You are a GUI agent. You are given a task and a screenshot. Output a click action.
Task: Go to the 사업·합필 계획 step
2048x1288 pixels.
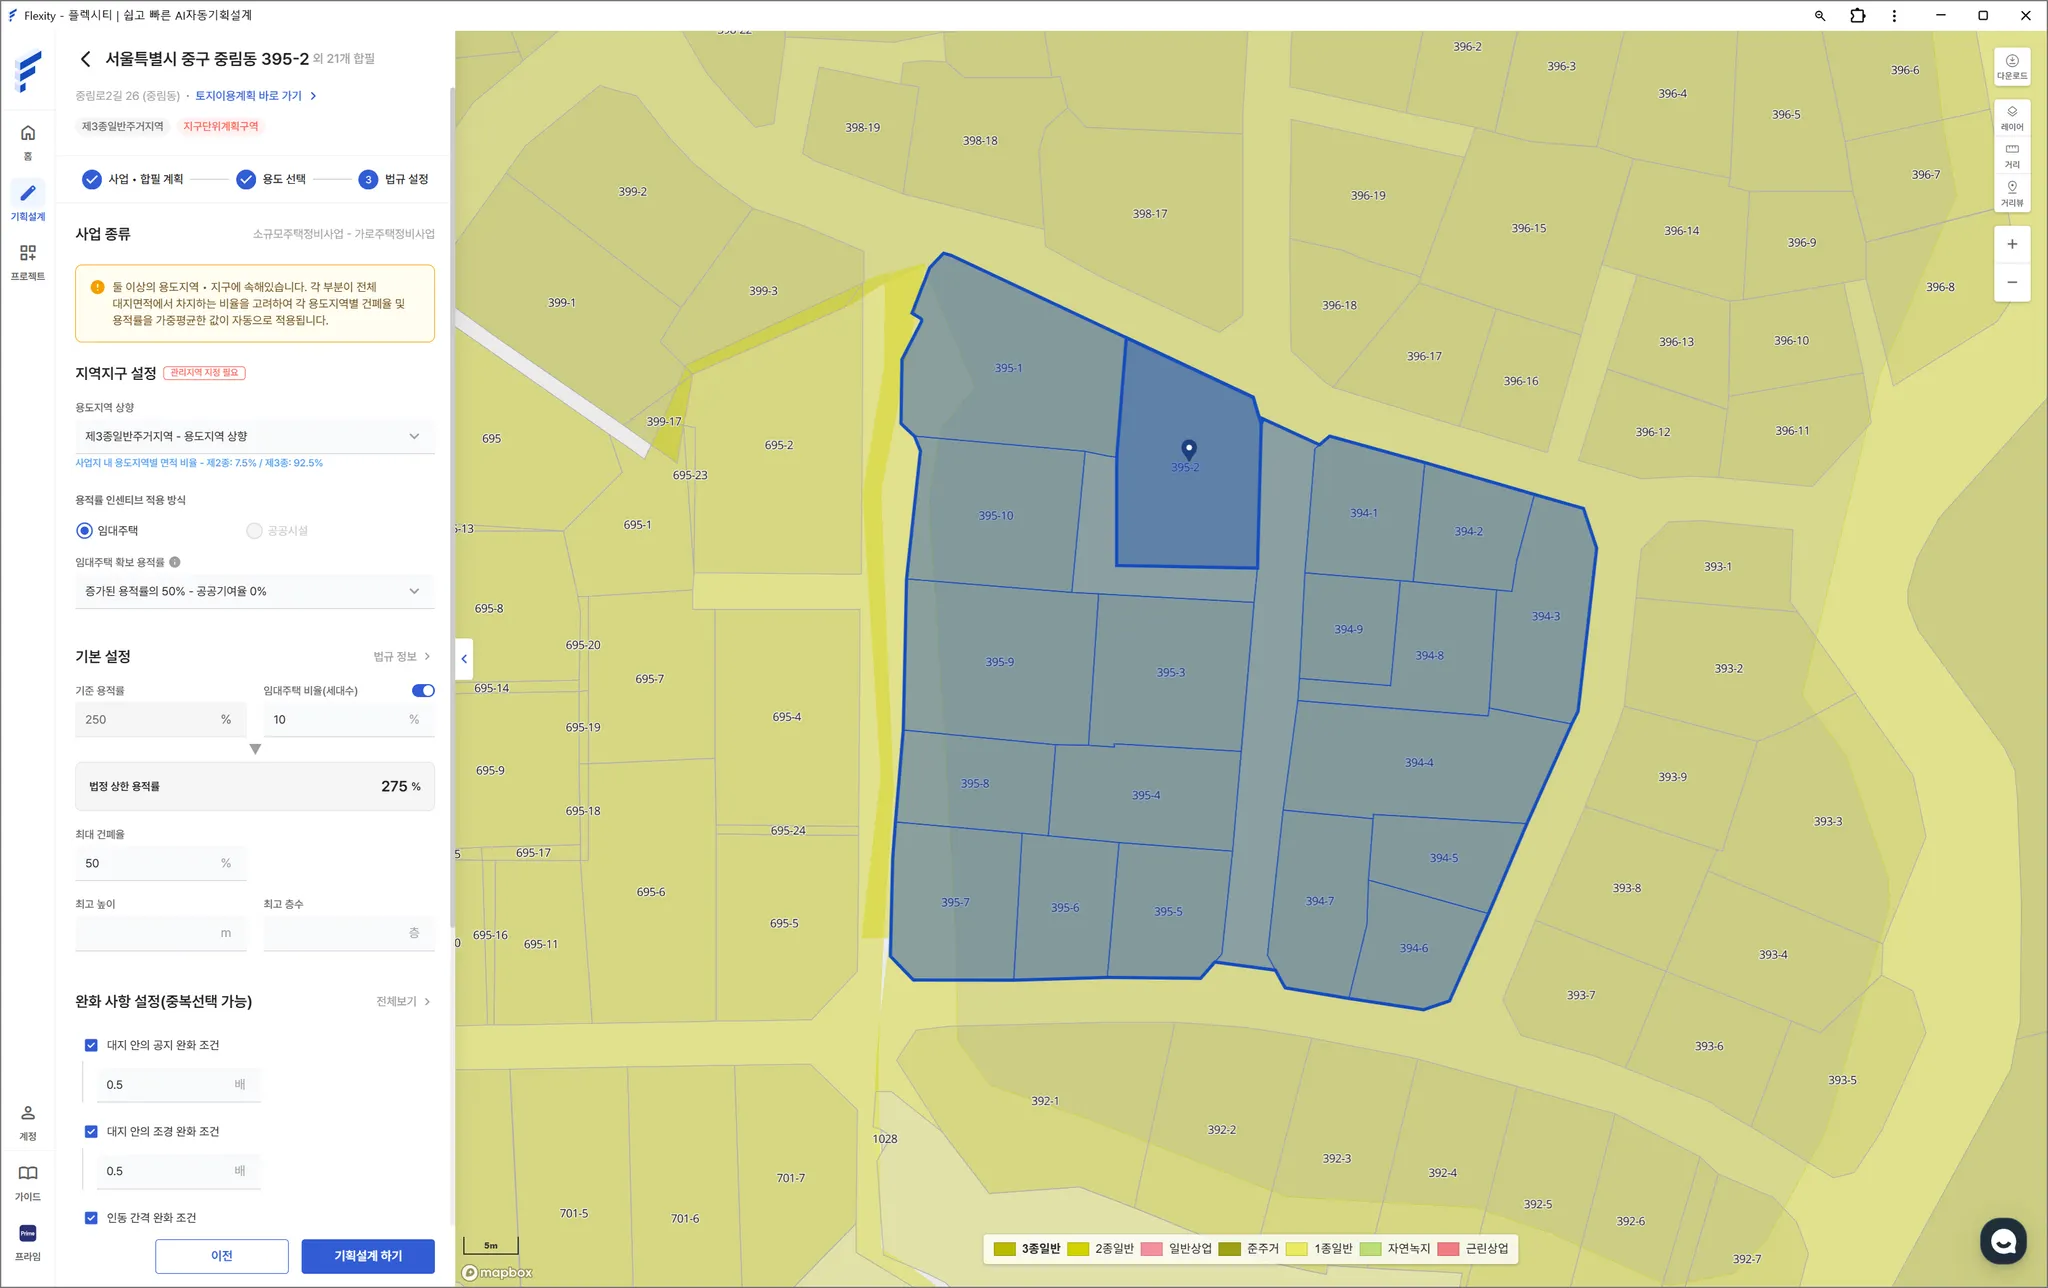pyautogui.click(x=133, y=179)
